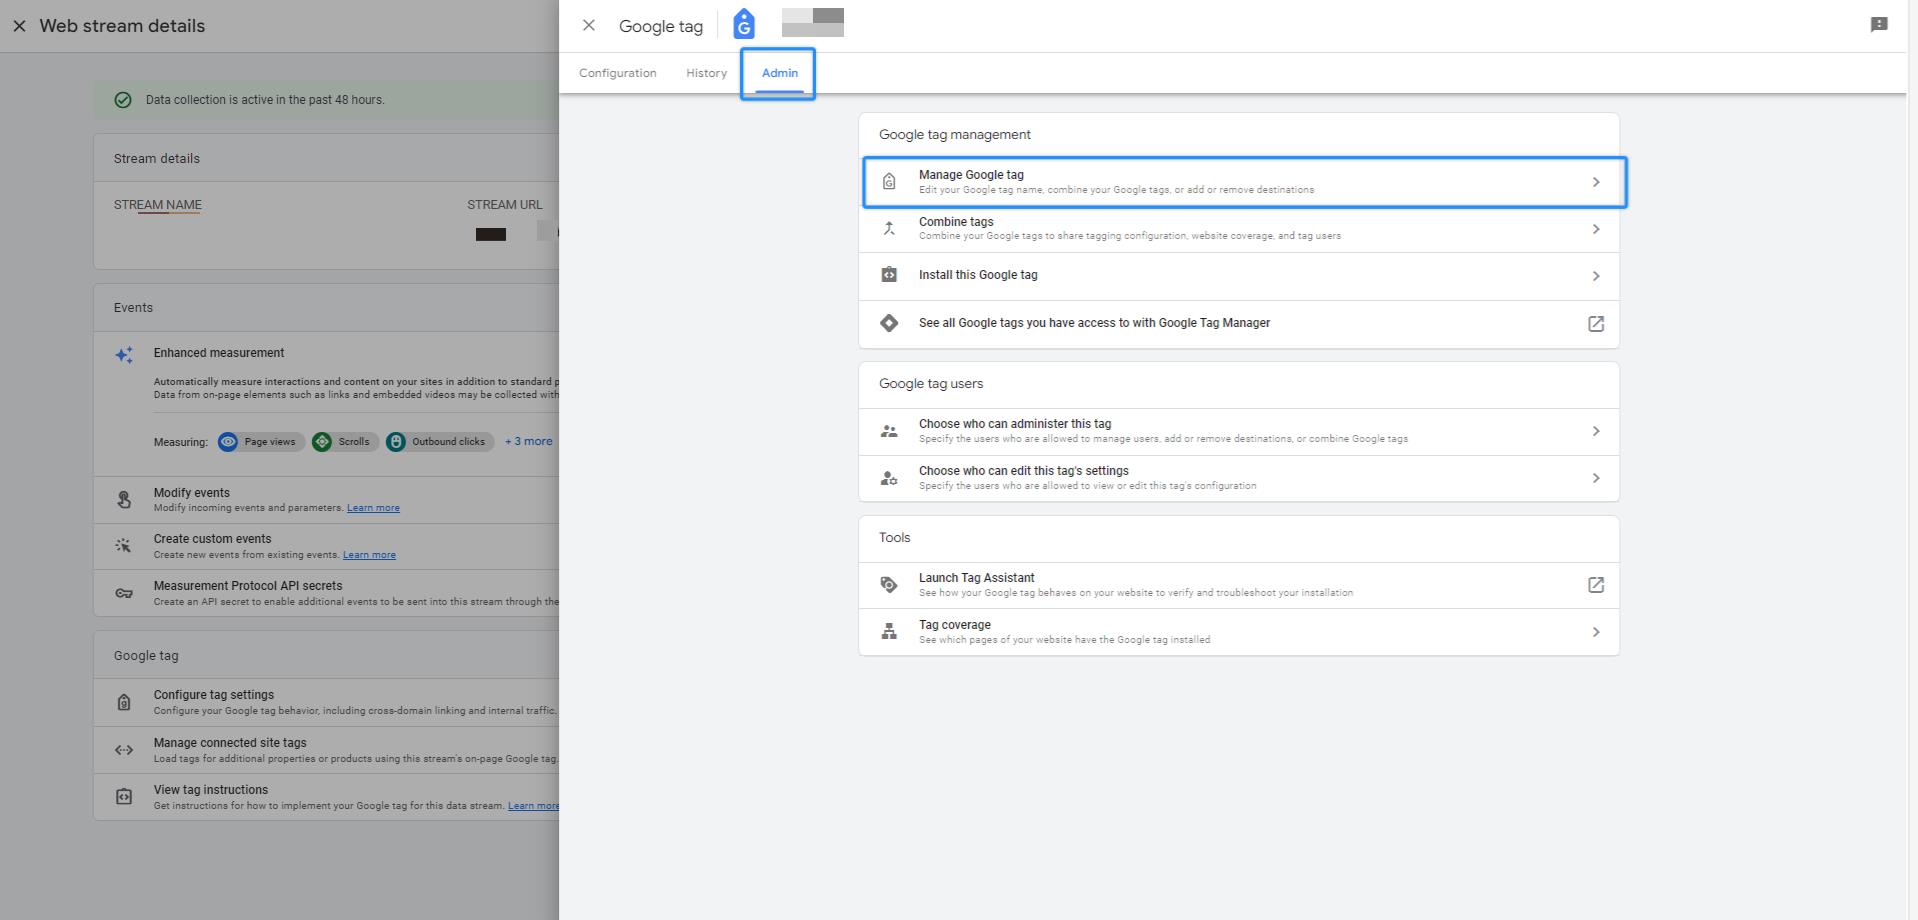Expand the administer this tag chevron
Viewport: 1918px width, 920px height.
click(x=1596, y=431)
